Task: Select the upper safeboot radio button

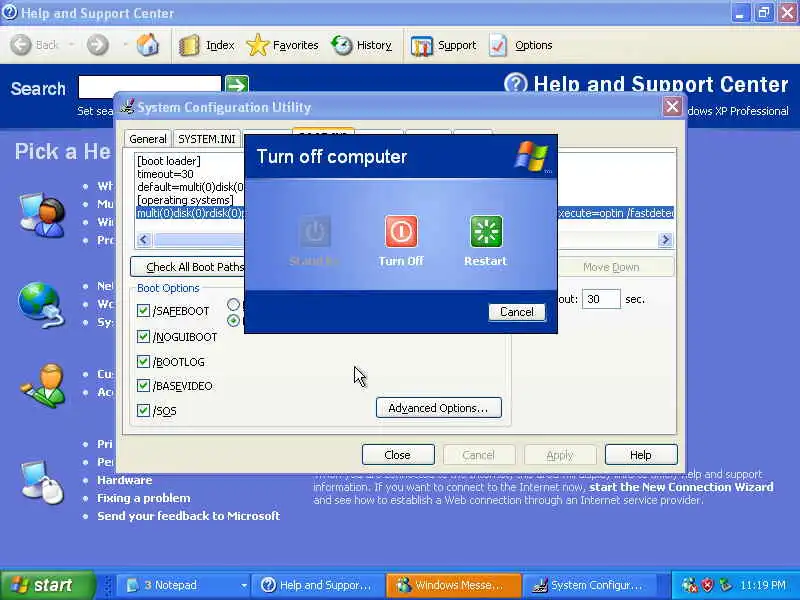Action: click(x=234, y=305)
